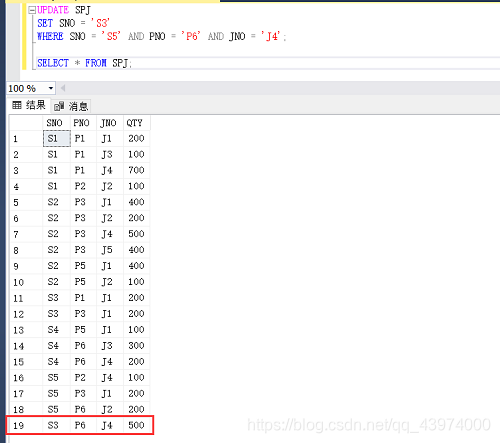Click the P3 cell in row 12
This screenshot has width=500, height=443.
coord(83,314)
